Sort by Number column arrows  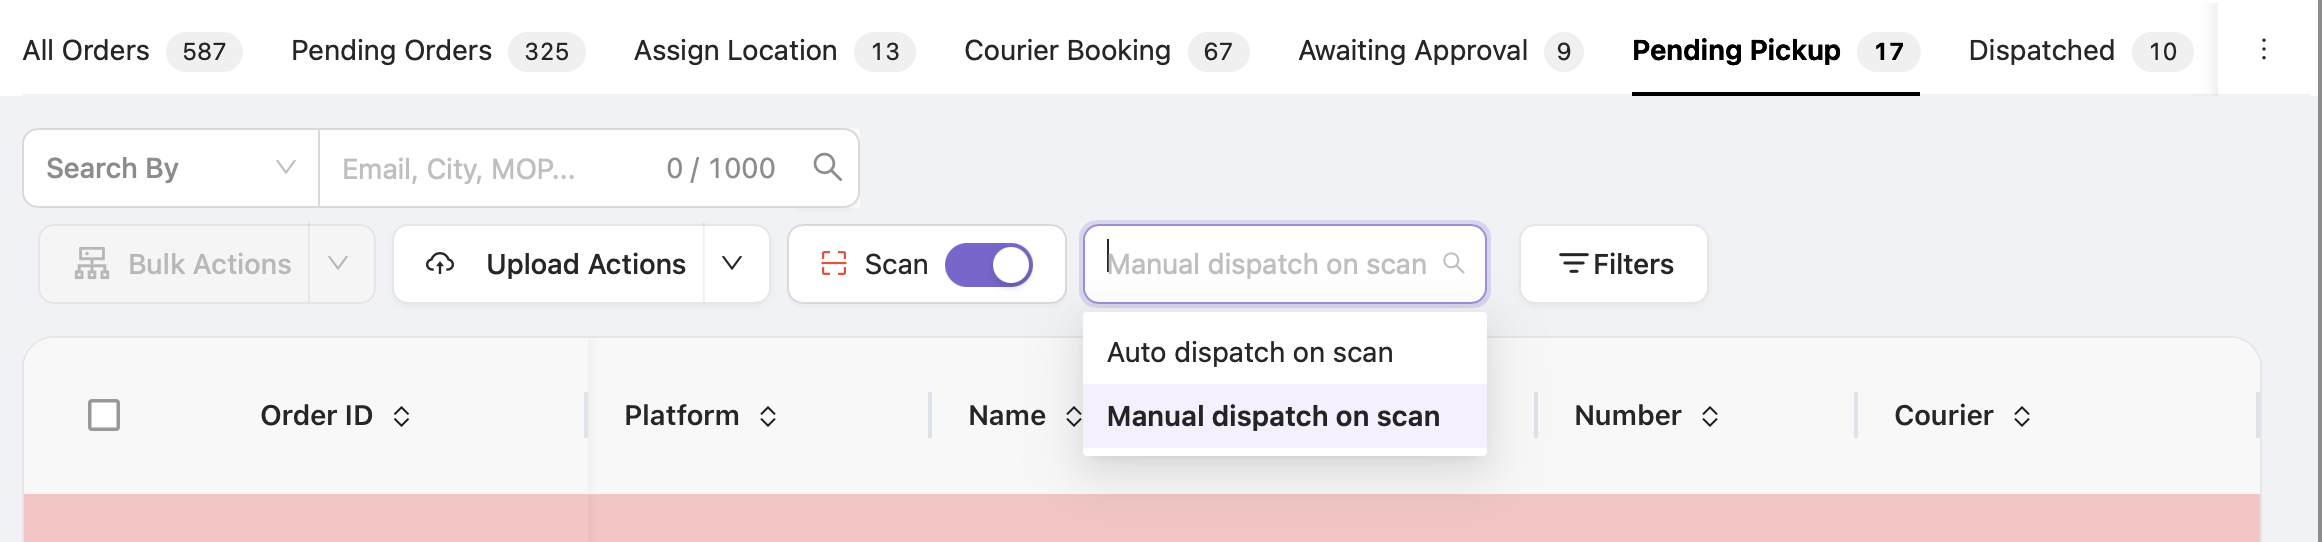coord(1710,416)
